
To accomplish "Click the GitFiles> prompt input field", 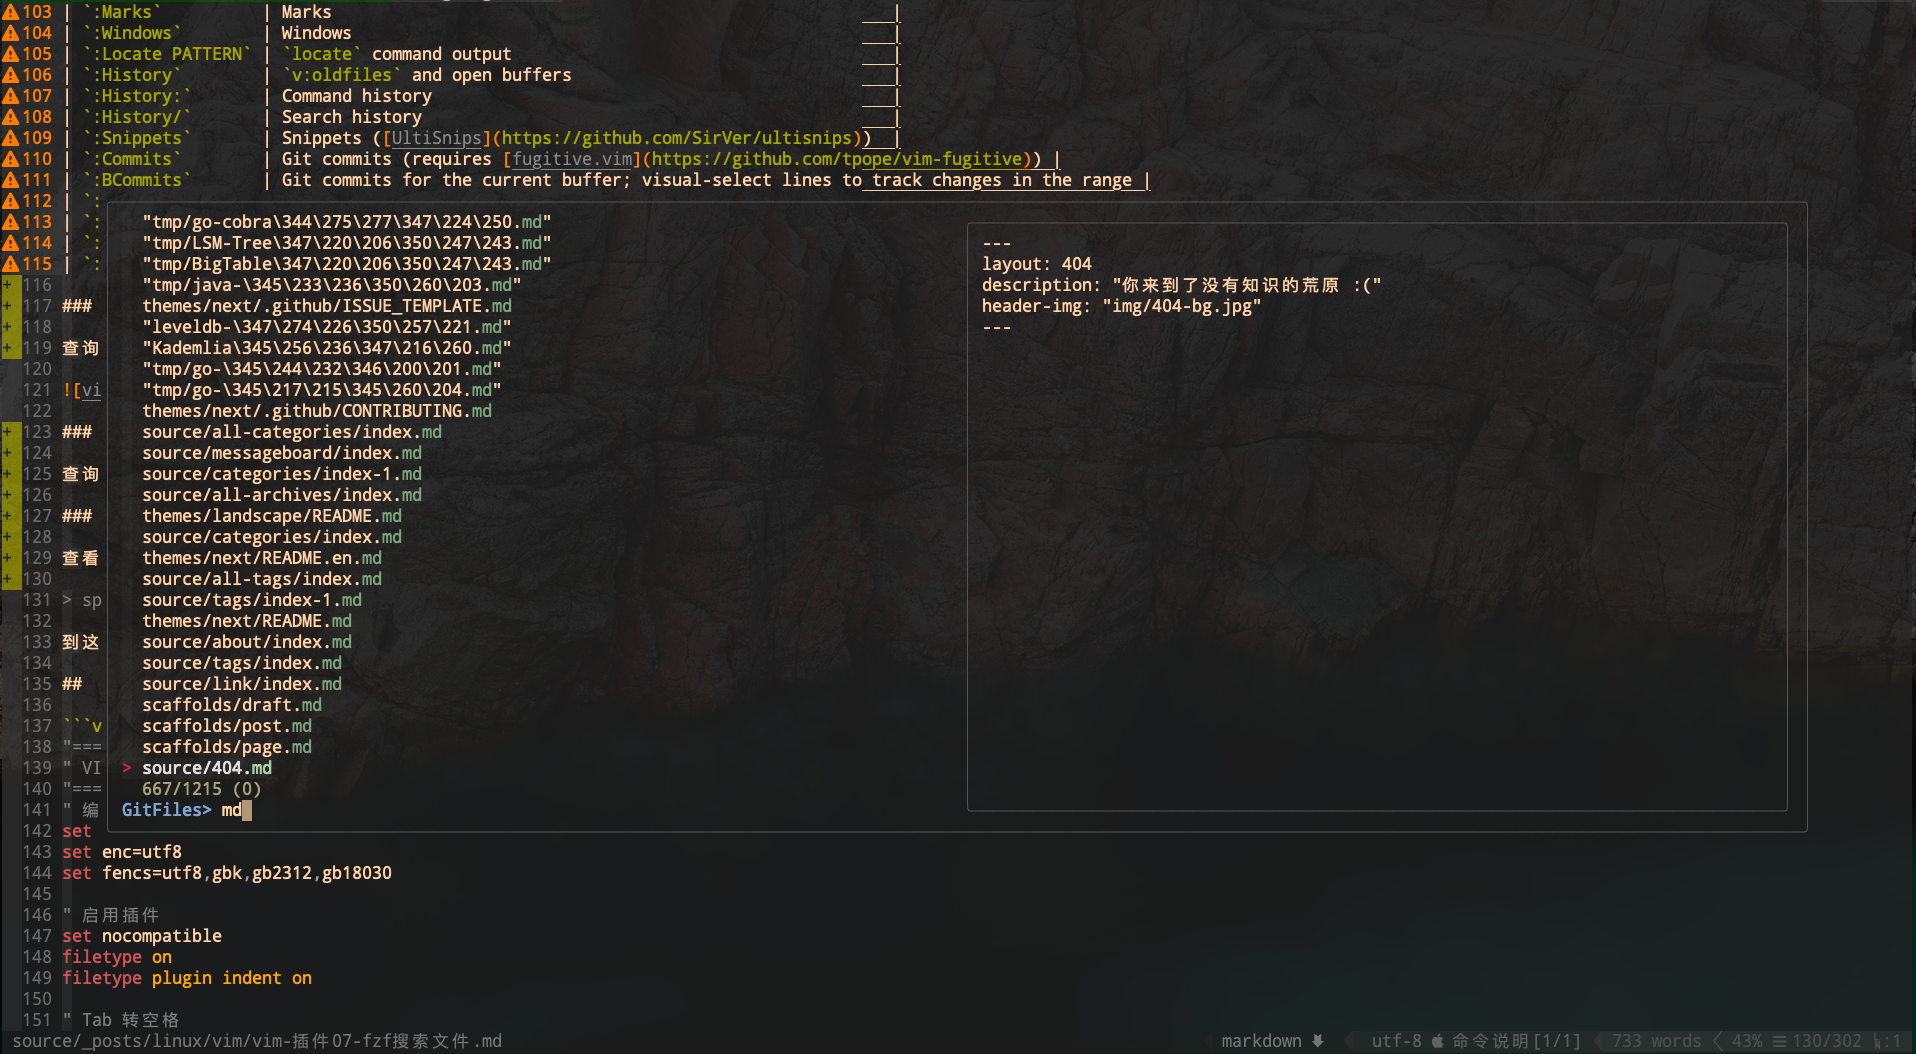I will (x=187, y=810).
